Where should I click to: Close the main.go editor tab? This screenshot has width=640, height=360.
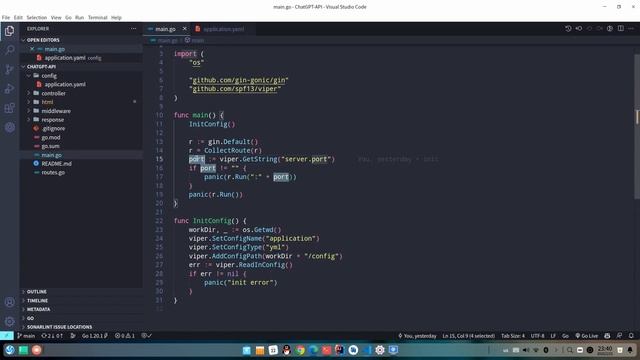click(184, 29)
